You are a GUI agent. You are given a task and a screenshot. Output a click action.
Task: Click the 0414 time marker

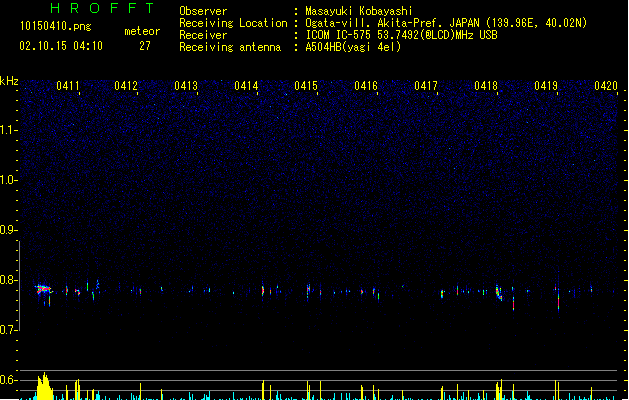click(x=246, y=86)
